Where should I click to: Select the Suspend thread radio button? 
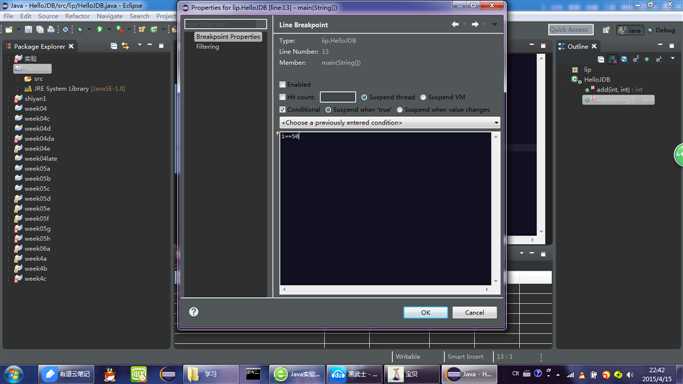coord(364,97)
